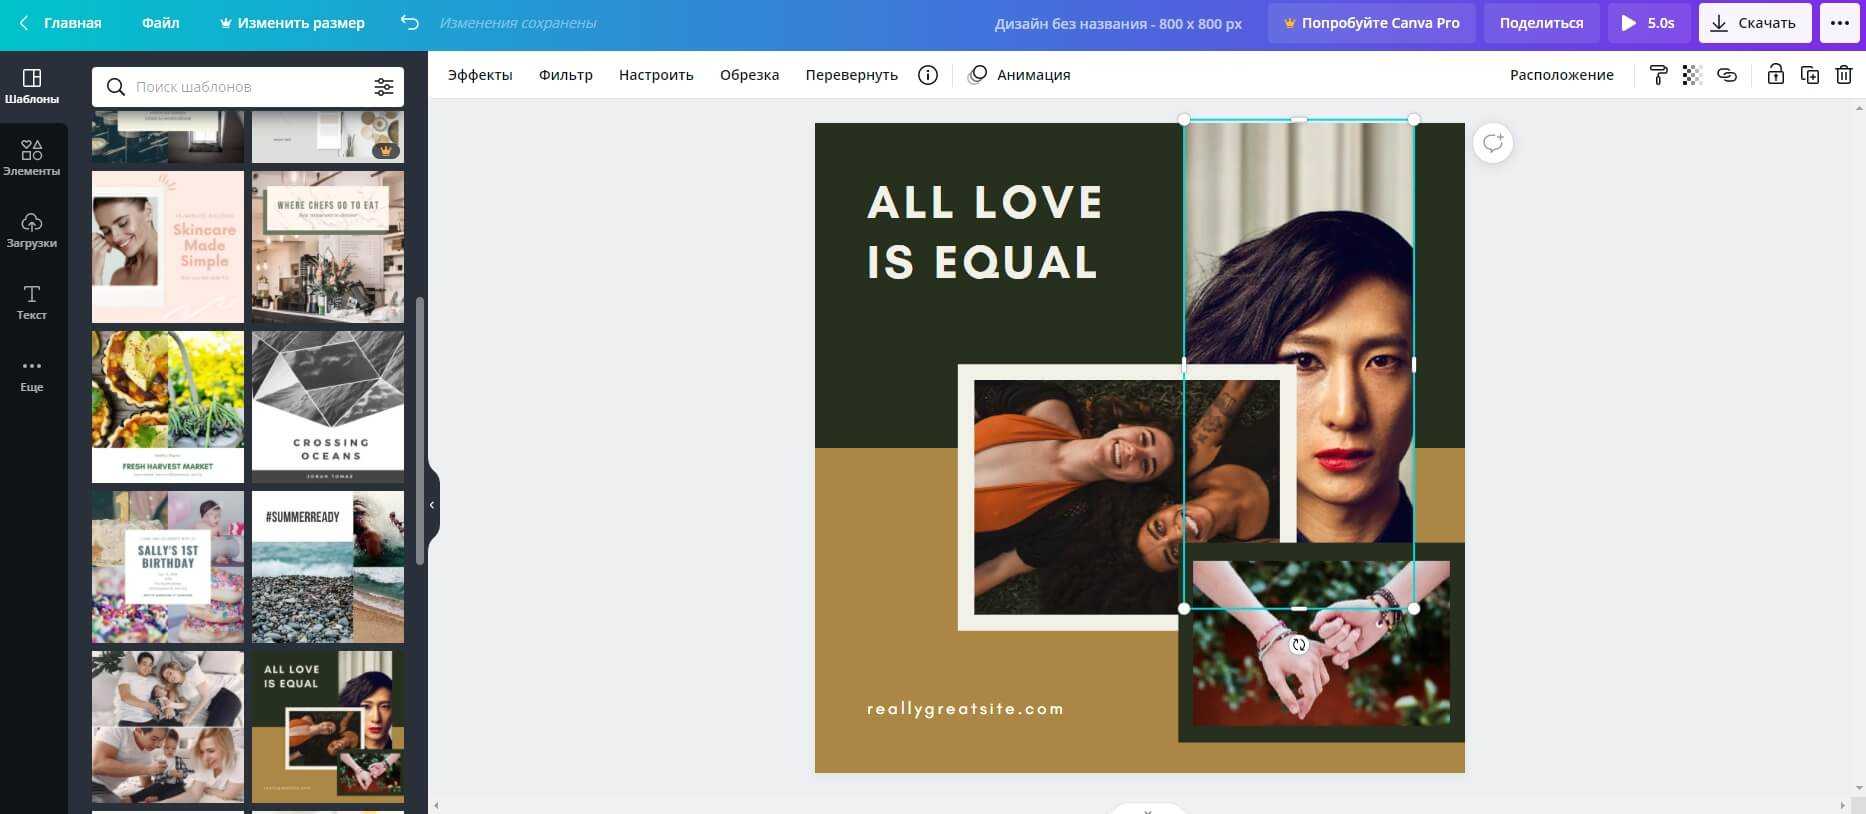Click the Поделиться share button
Image resolution: width=1866 pixels, height=814 pixels.
pos(1541,22)
